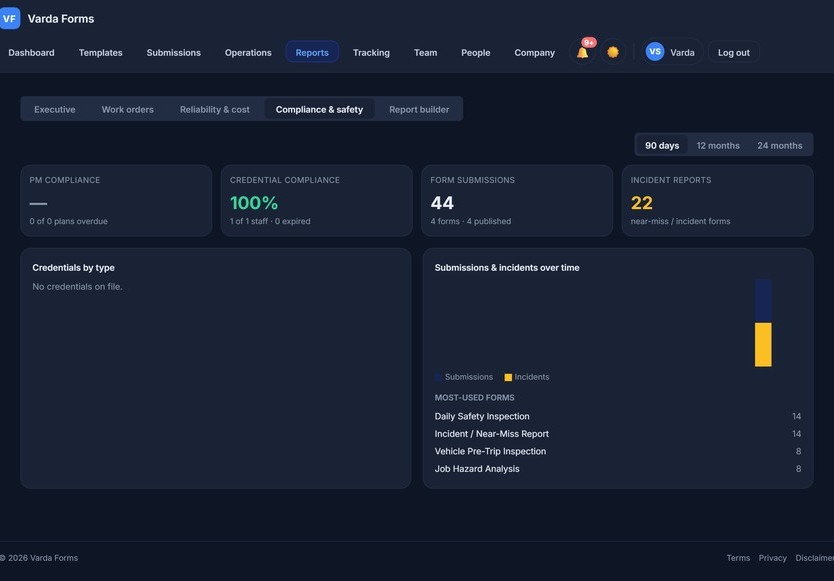Click the Varda username label
This screenshot has width=834, height=581.
[x=682, y=53]
